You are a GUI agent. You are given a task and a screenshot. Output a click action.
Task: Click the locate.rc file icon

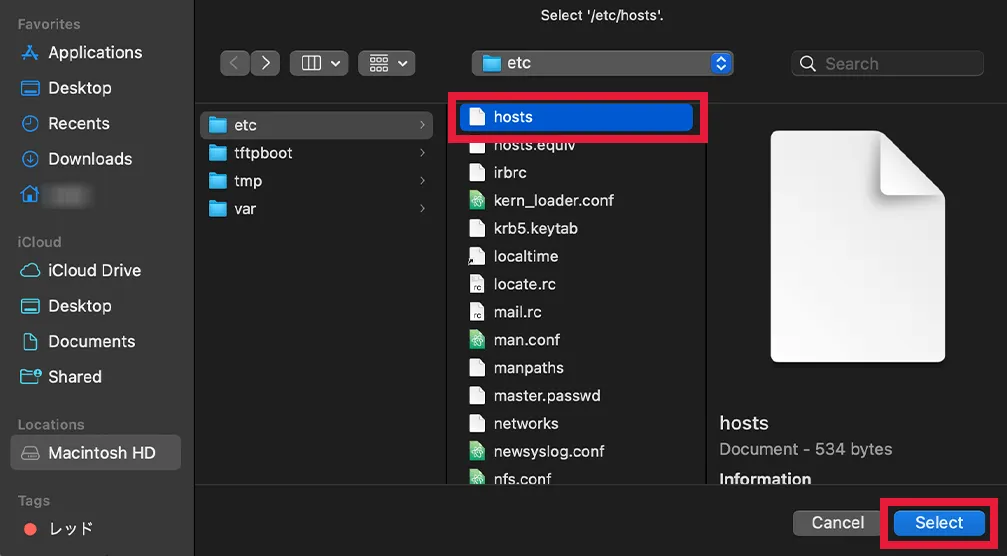tap(477, 284)
